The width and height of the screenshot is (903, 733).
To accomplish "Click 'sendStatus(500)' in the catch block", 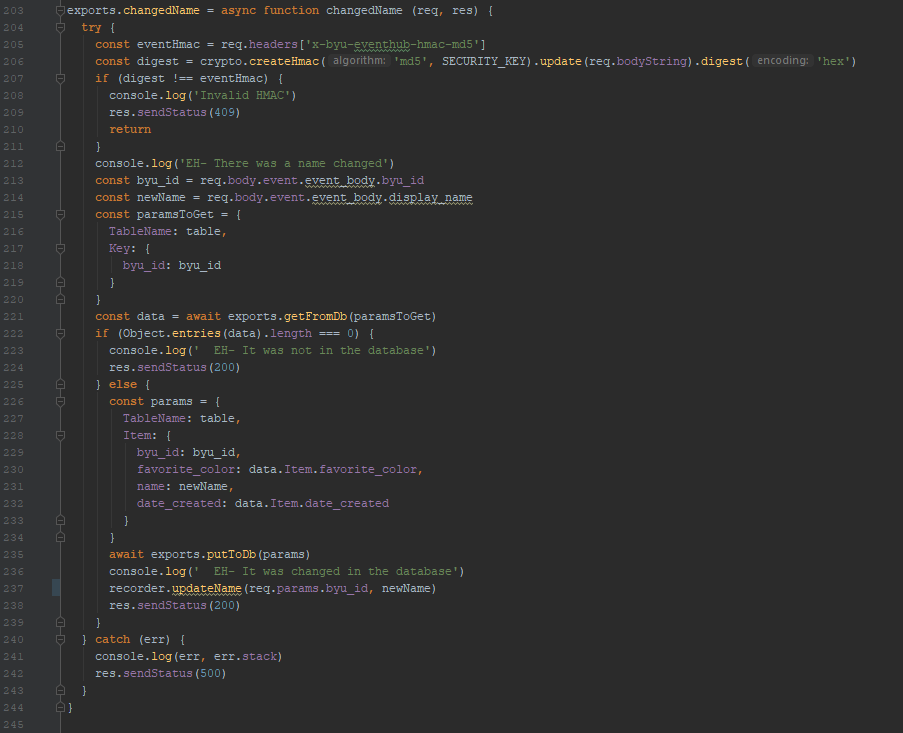I will tap(174, 673).
